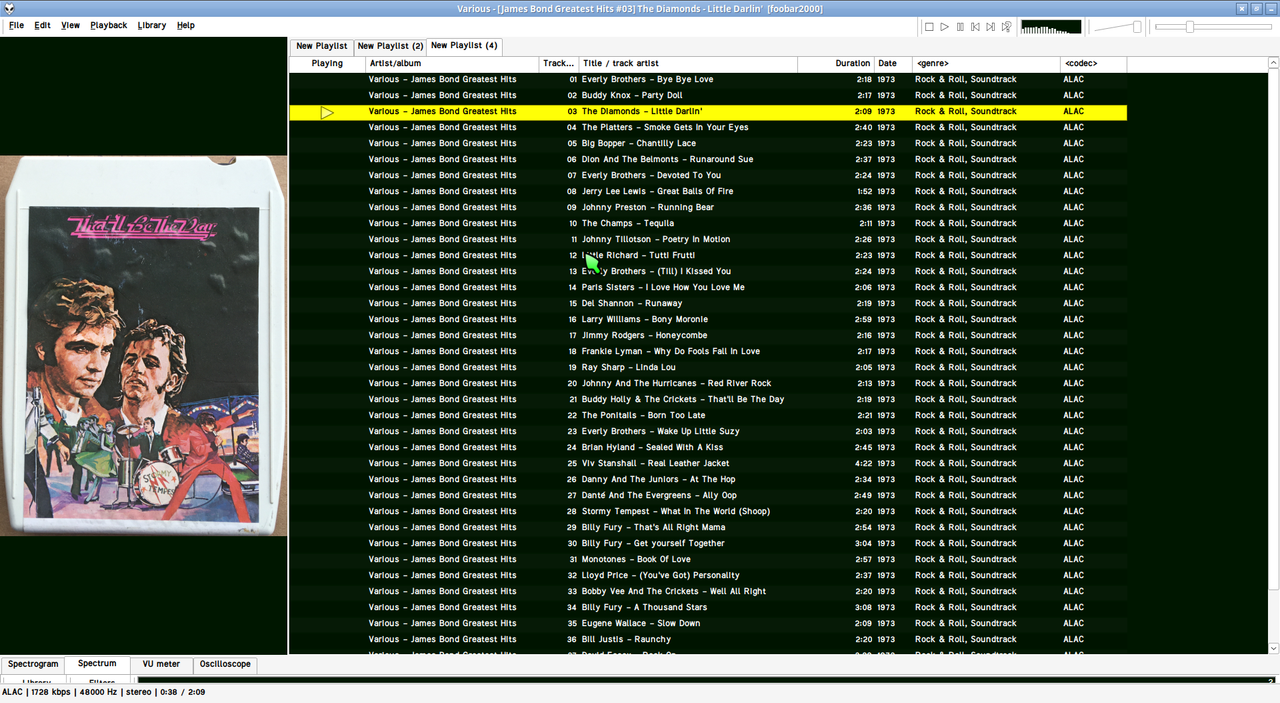Open the Playback menu
The width and height of the screenshot is (1280, 703).
(x=109, y=25)
